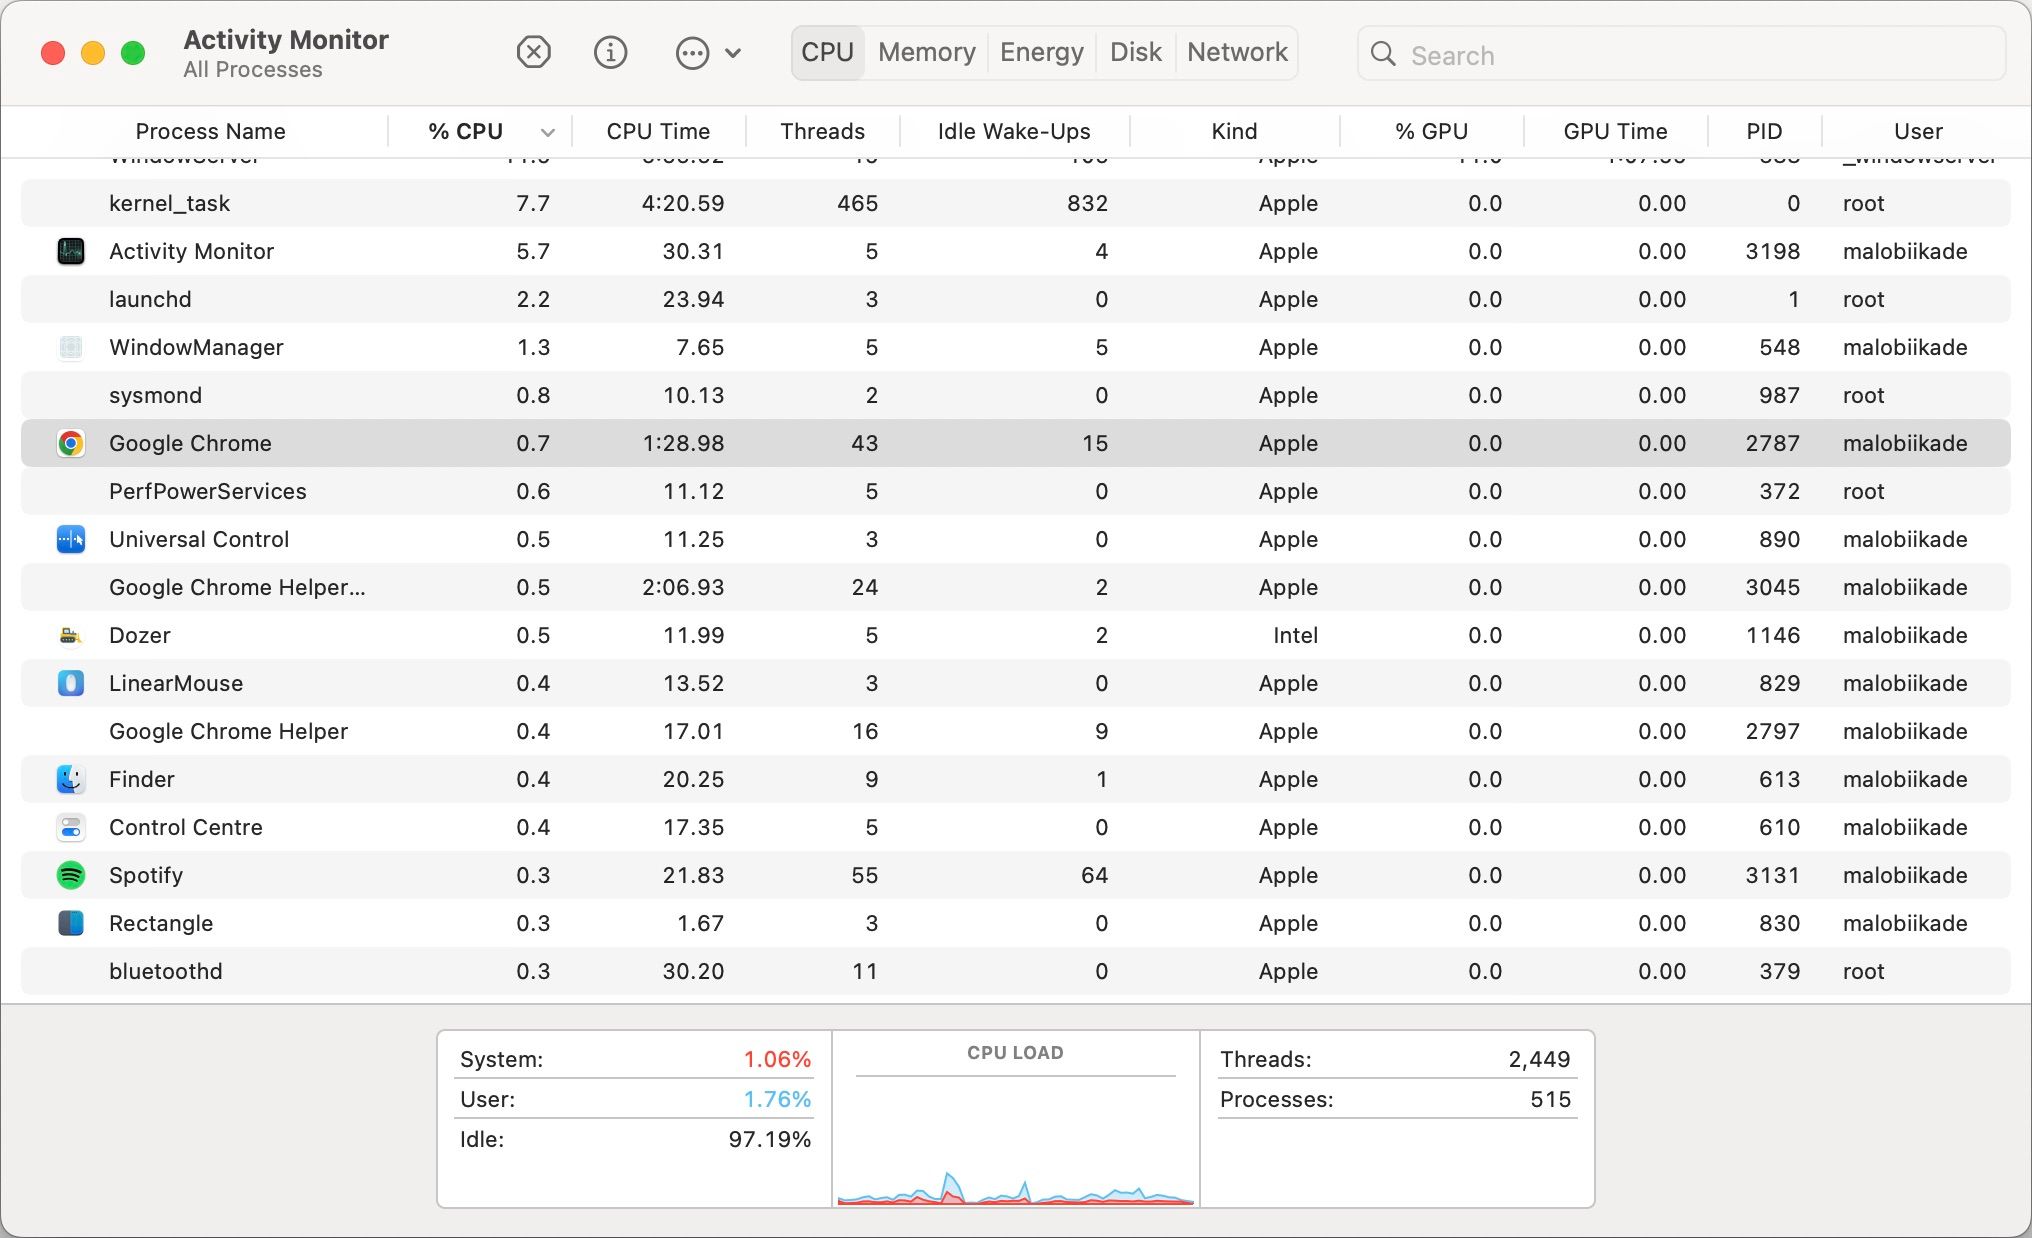Image resolution: width=2032 pixels, height=1238 pixels.
Task: Select the kernel_task process row
Action: [x=1015, y=203]
